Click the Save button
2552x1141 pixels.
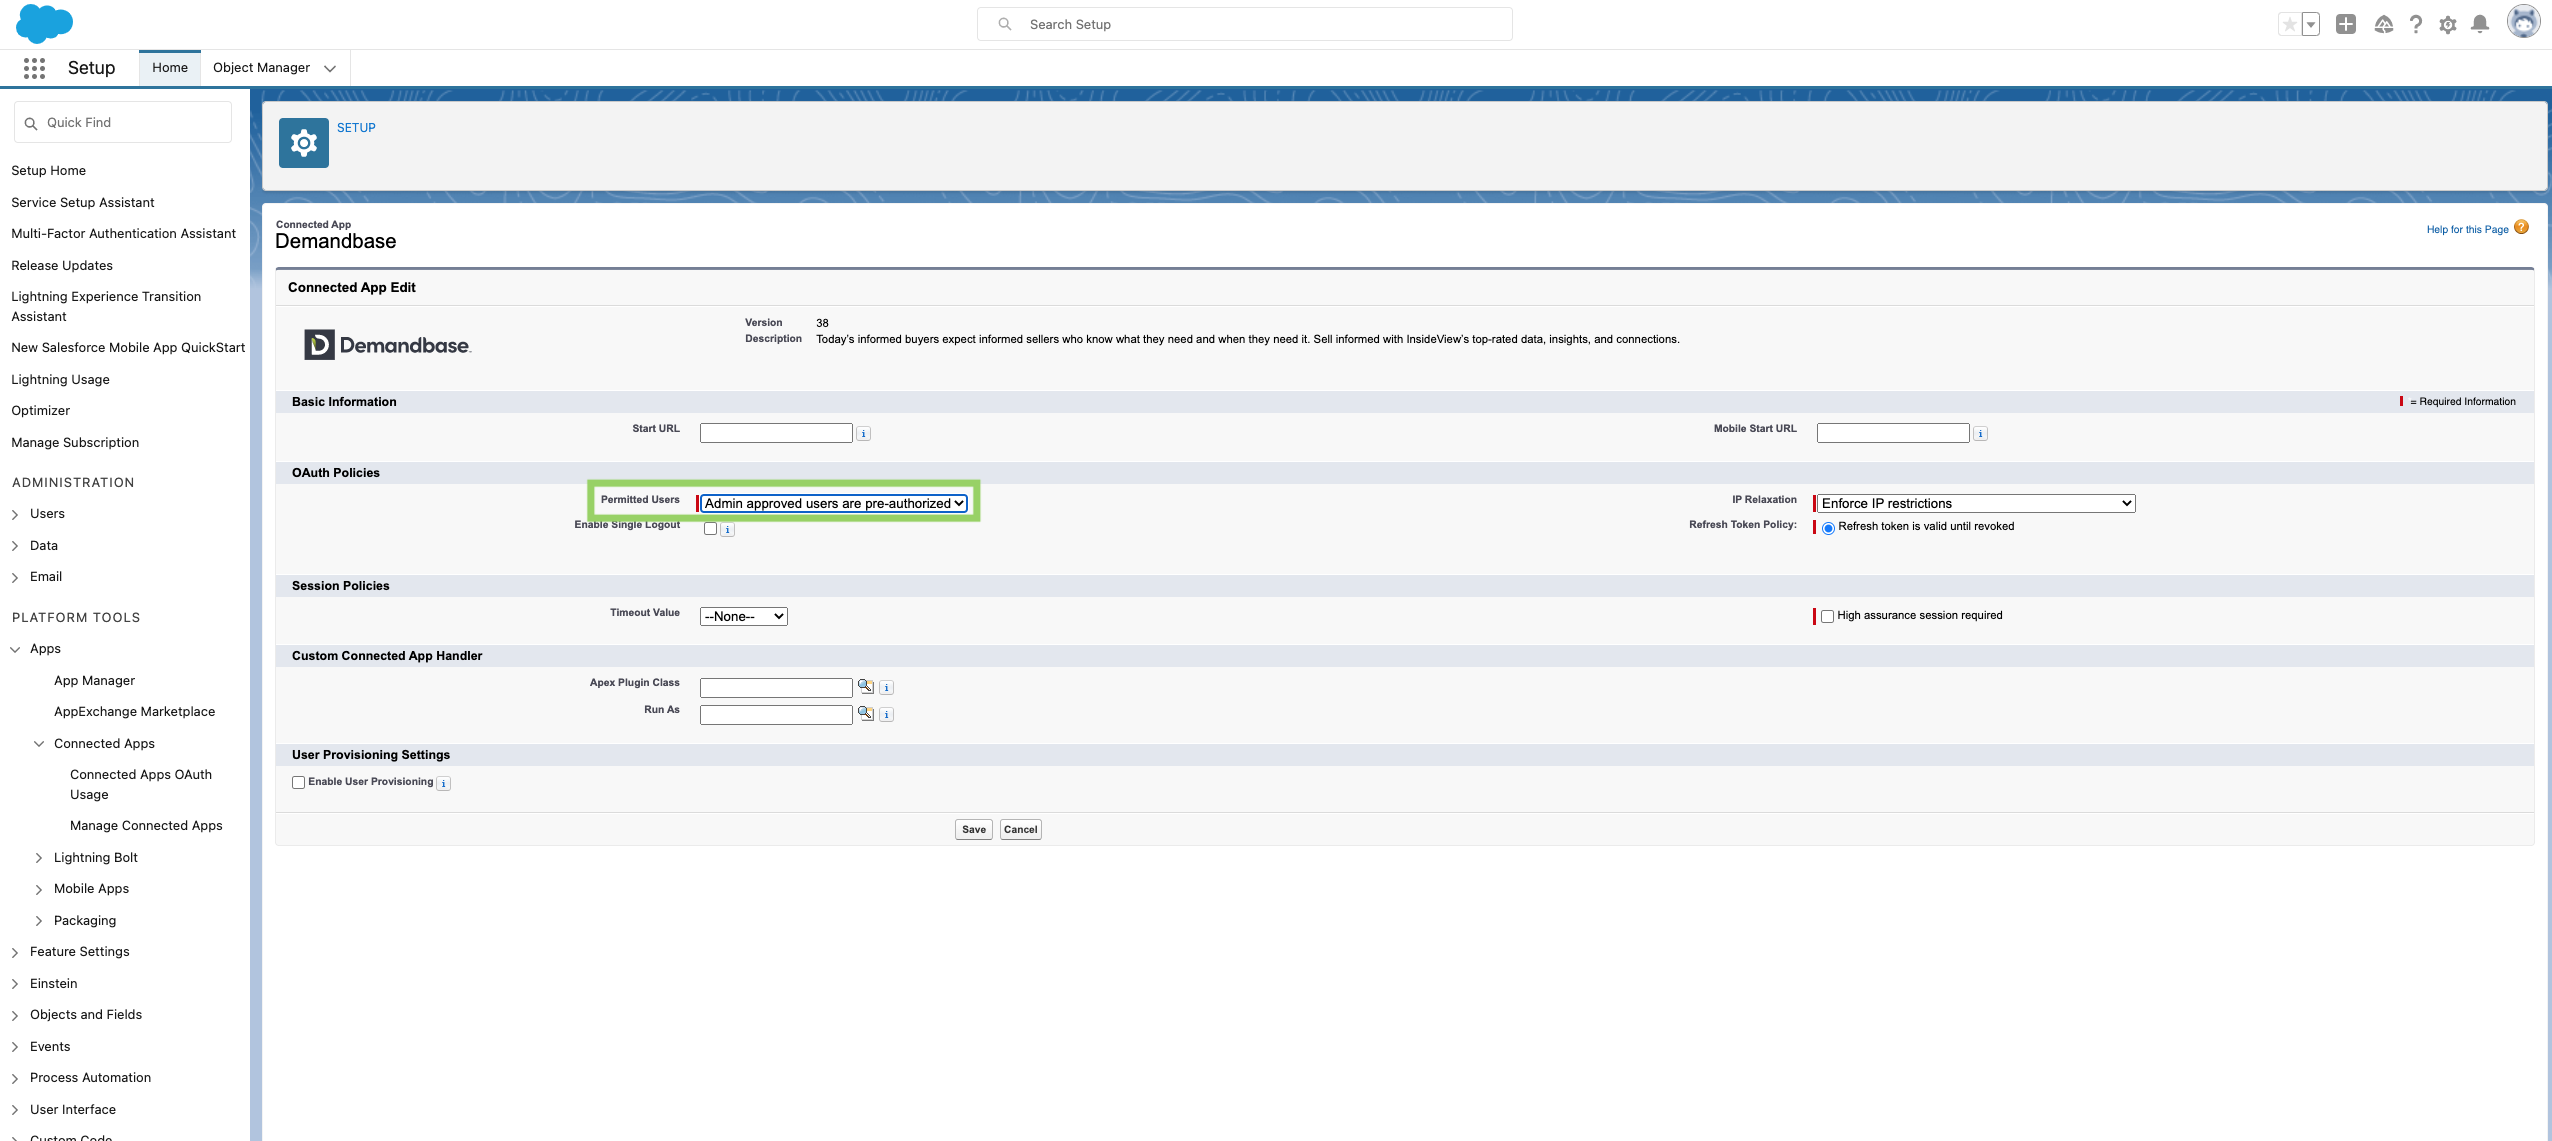pyautogui.click(x=974, y=830)
